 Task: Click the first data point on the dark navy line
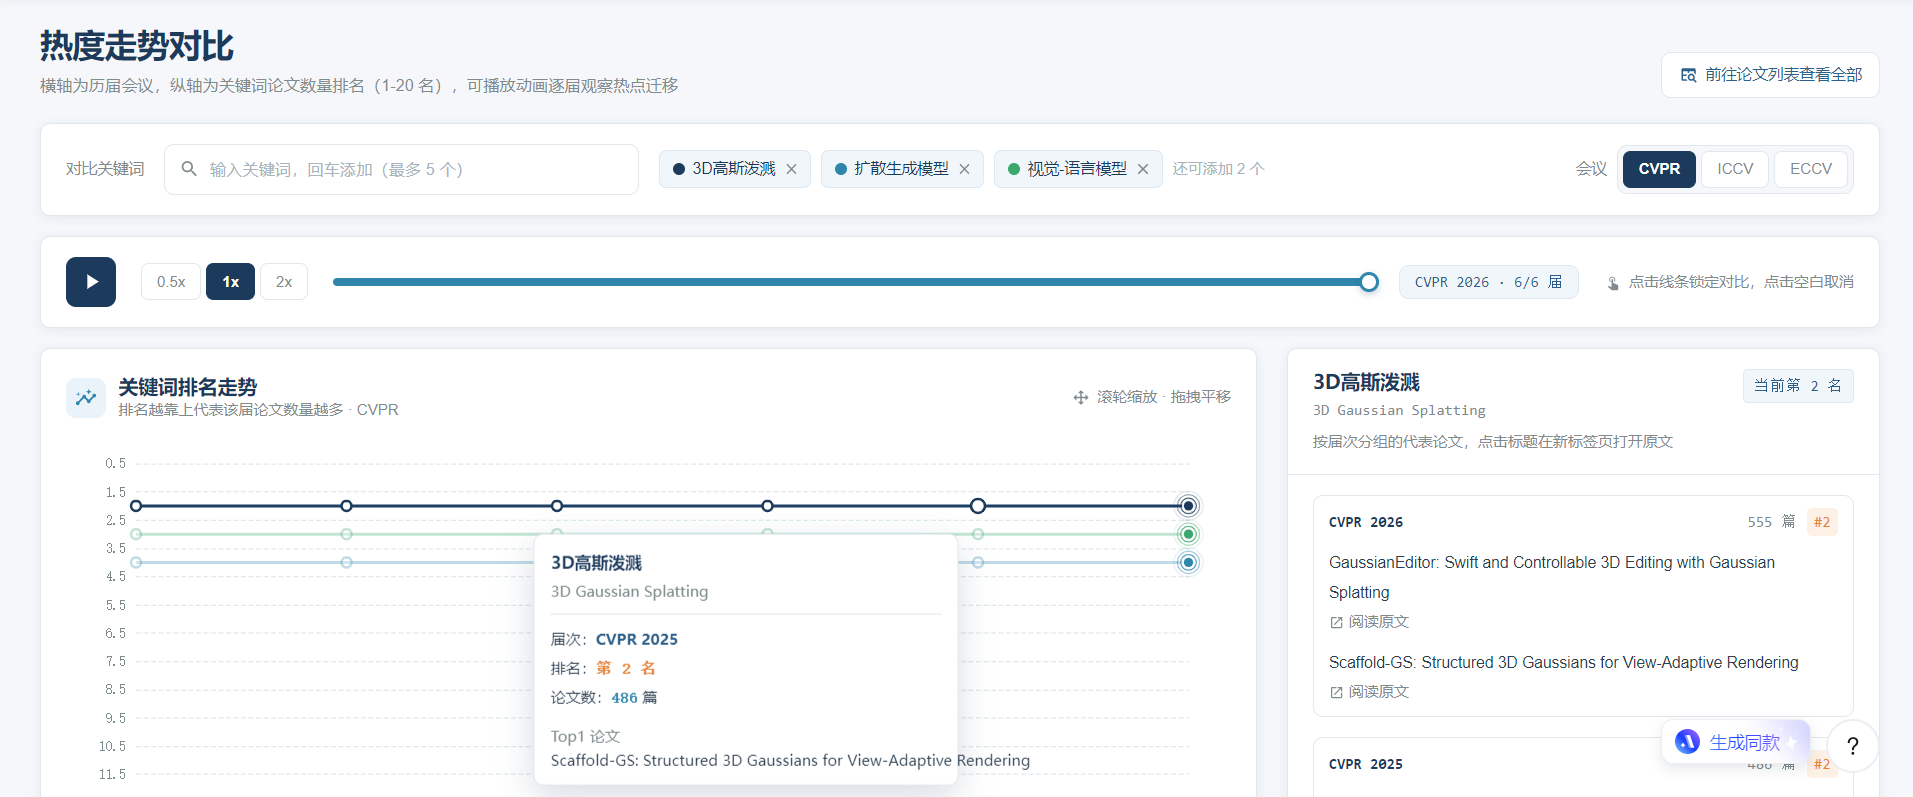[136, 506]
